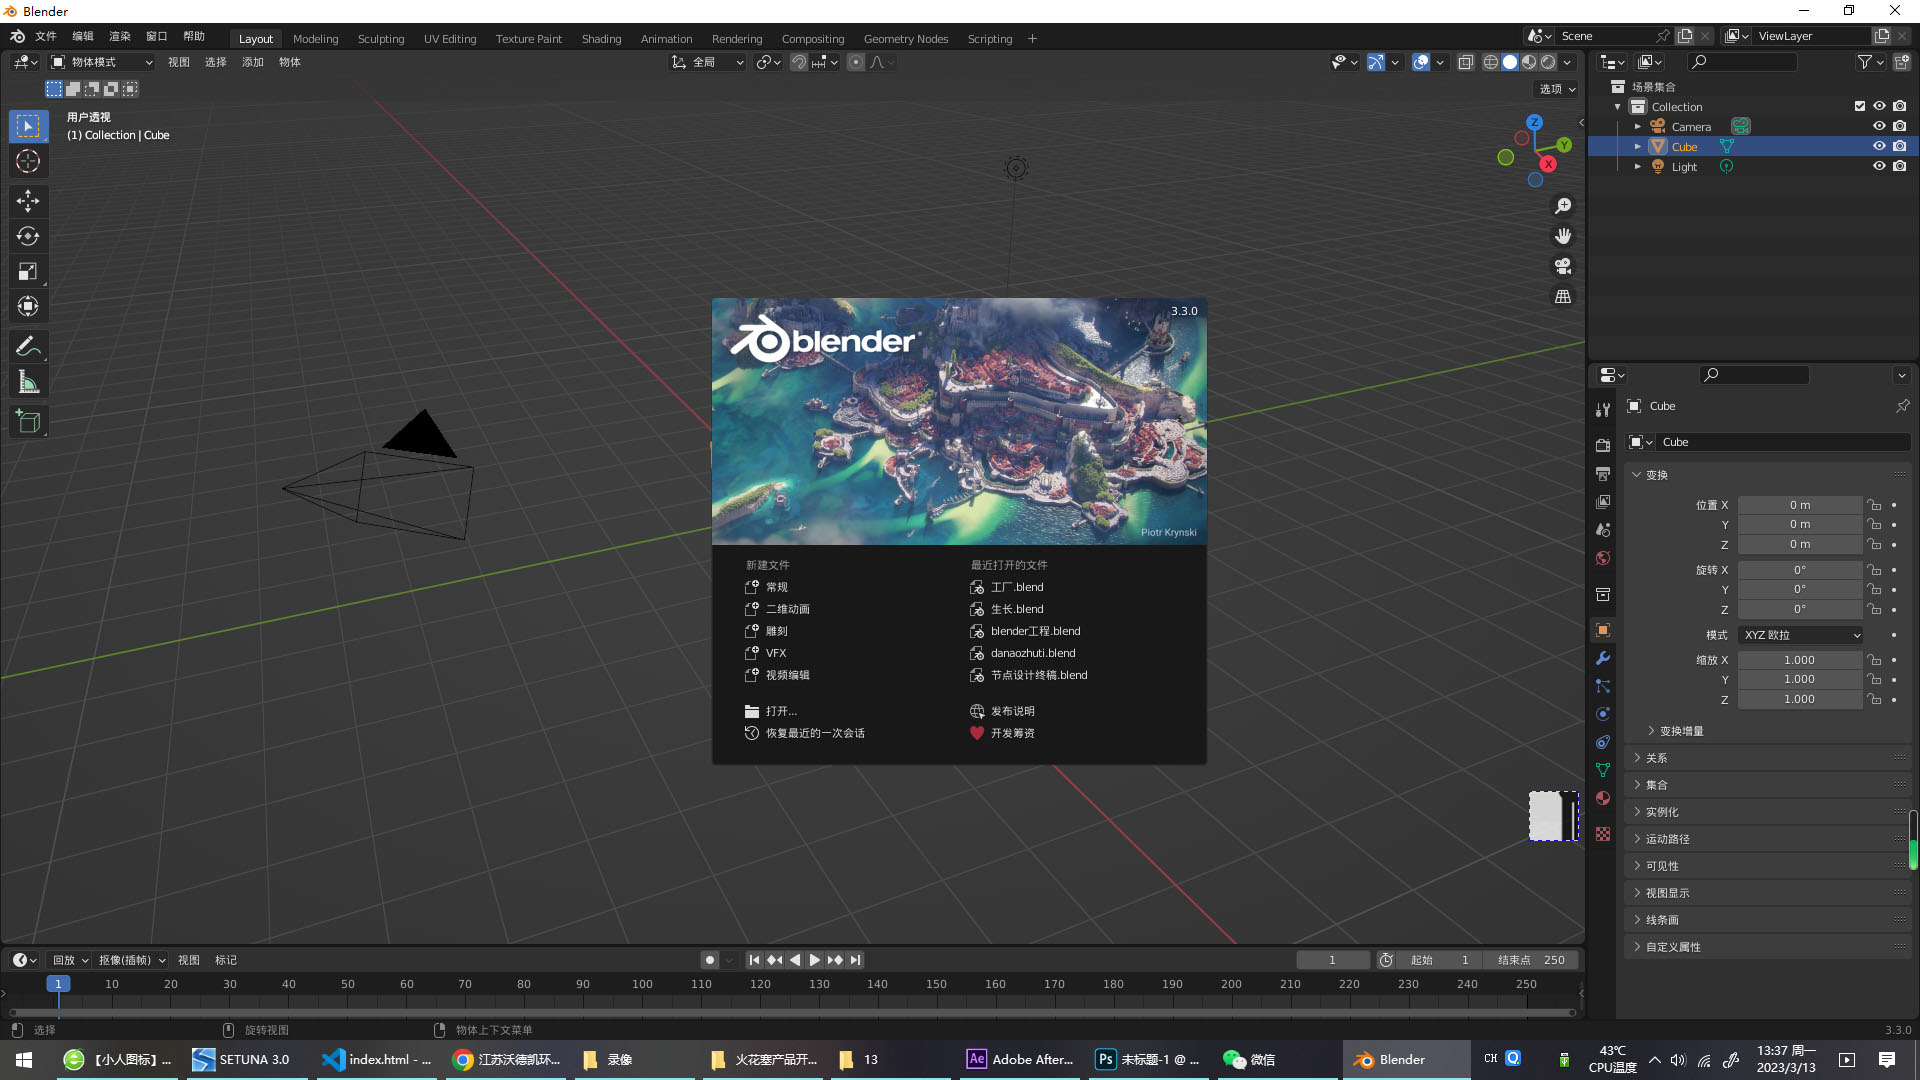Open the Render (渲染) menu
1920x1080 pixels.
[120, 36]
